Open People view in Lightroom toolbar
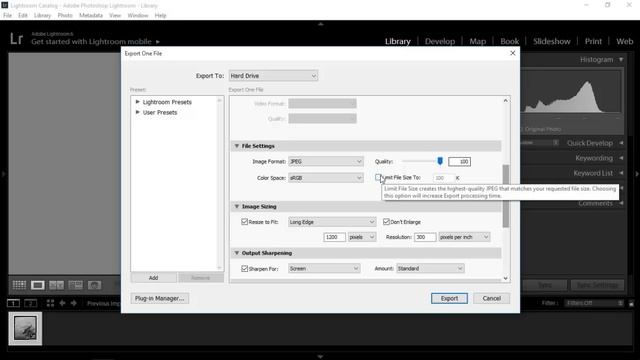Viewport: 640px width, 360px height. [x=94, y=285]
